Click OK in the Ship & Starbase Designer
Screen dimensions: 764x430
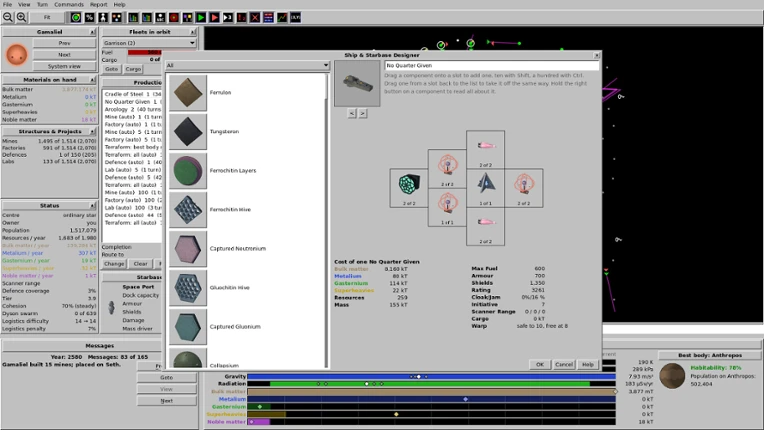540,364
